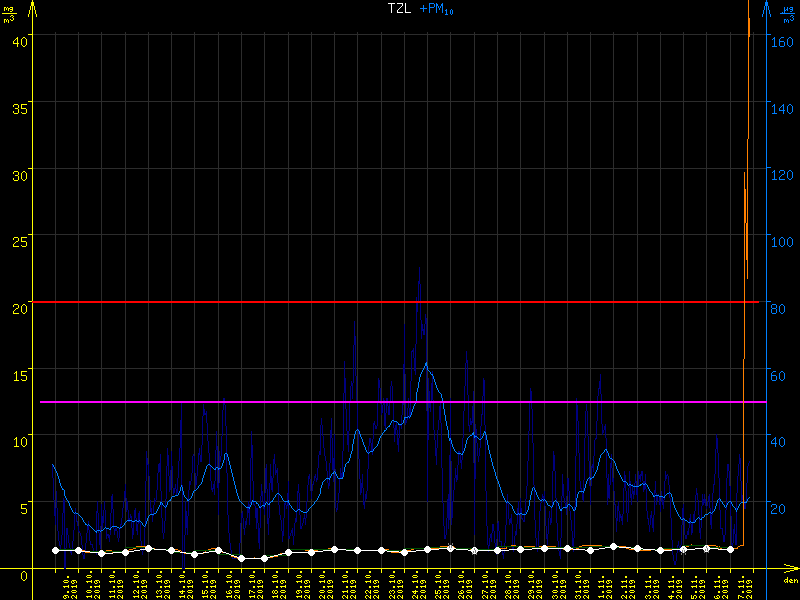The image size is (800, 600).
Task: Click the blue right axis arrowhead
Action: (x=767, y=8)
